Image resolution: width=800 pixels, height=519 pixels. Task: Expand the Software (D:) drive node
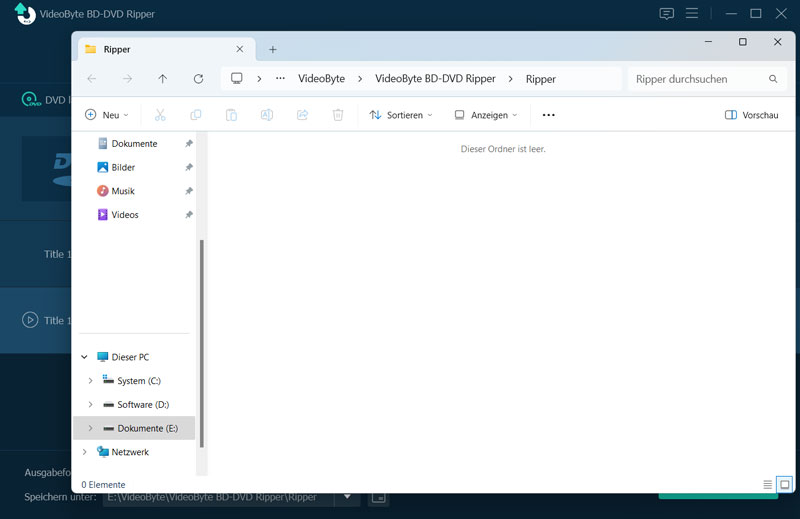tap(90, 404)
